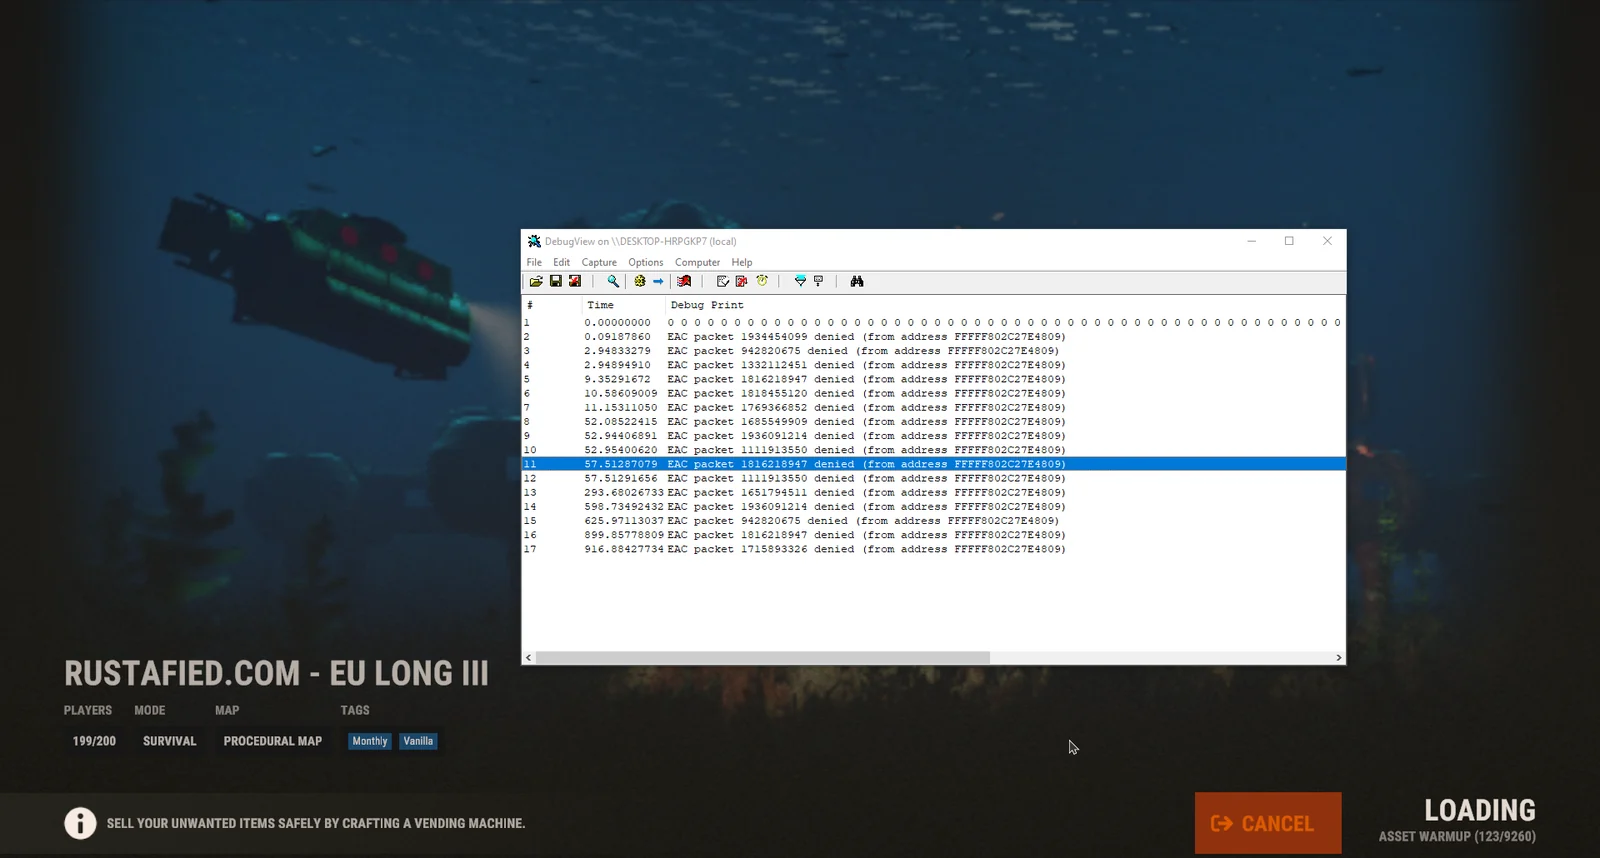Viewport: 1600px width, 858px height.
Task: Select the log row timed 57.51291656
Action: pyautogui.click(x=934, y=478)
